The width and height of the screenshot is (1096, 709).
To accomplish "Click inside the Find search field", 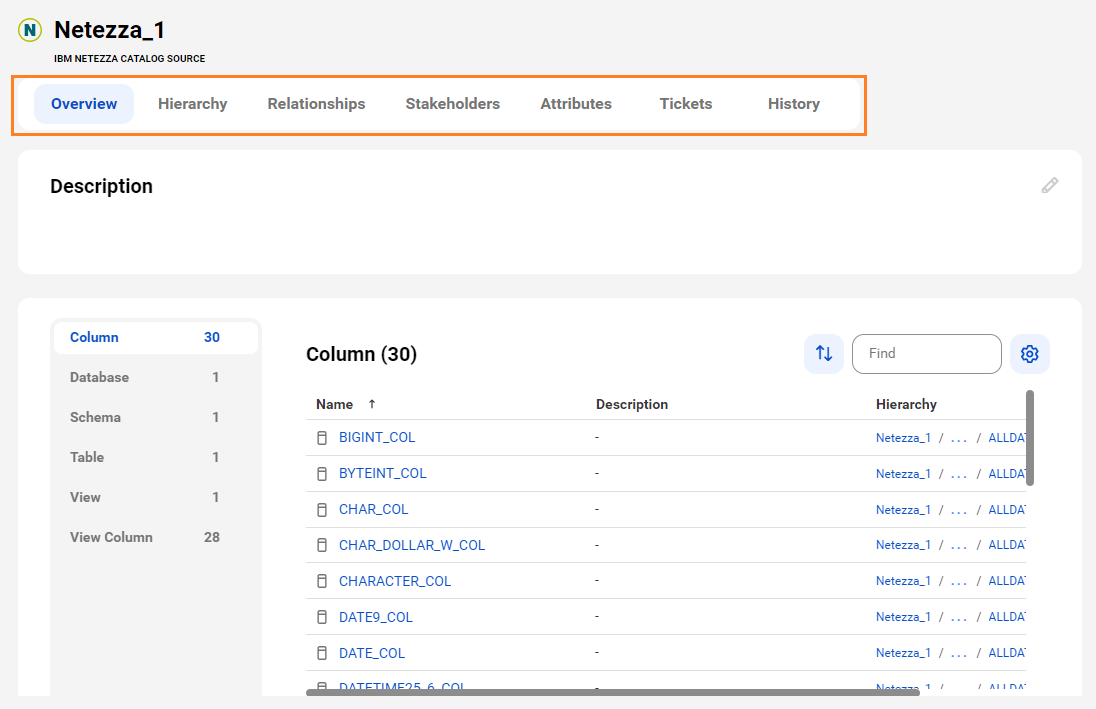I will pos(926,354).
